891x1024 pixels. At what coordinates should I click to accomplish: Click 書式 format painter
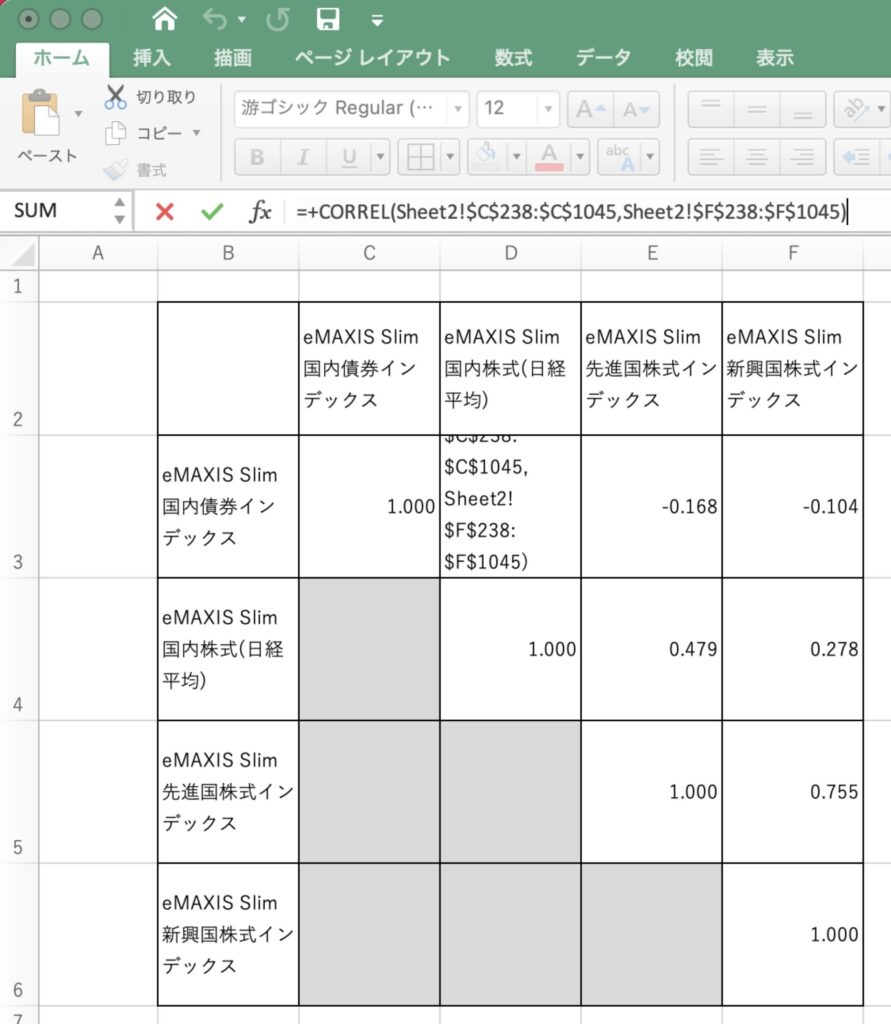point(135,170)
